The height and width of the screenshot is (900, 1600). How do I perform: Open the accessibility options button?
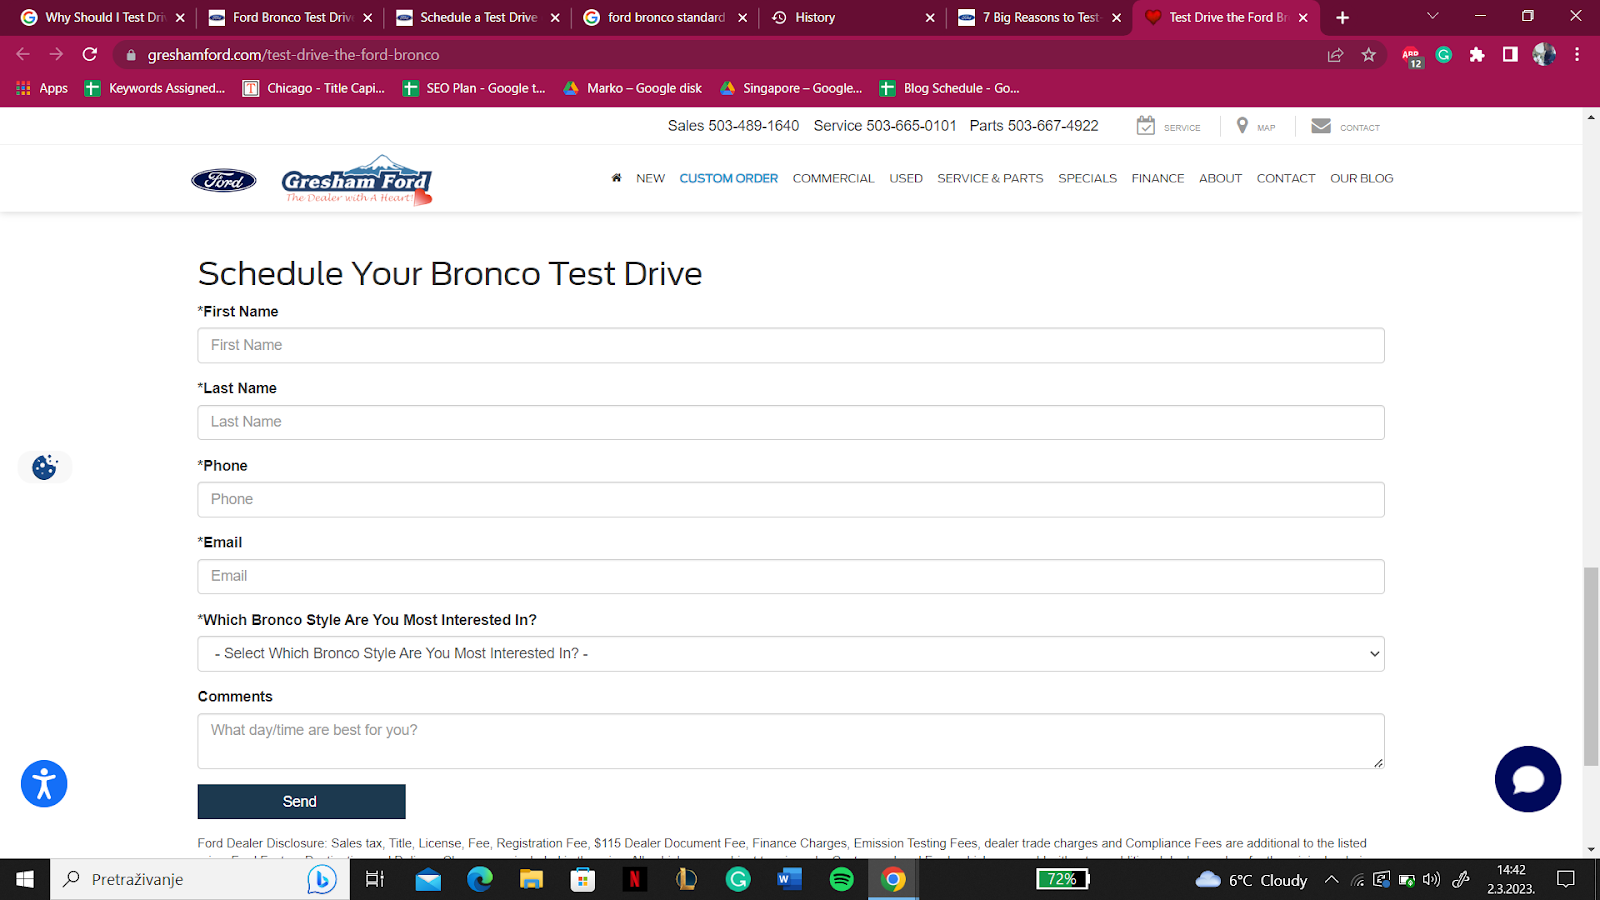tap(44, 784)
